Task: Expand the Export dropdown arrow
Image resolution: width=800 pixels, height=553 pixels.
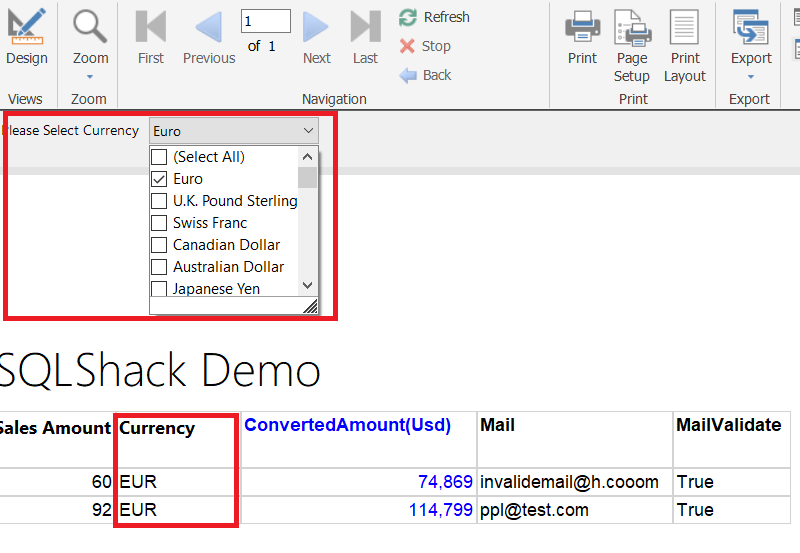Action: coord(751,77)
